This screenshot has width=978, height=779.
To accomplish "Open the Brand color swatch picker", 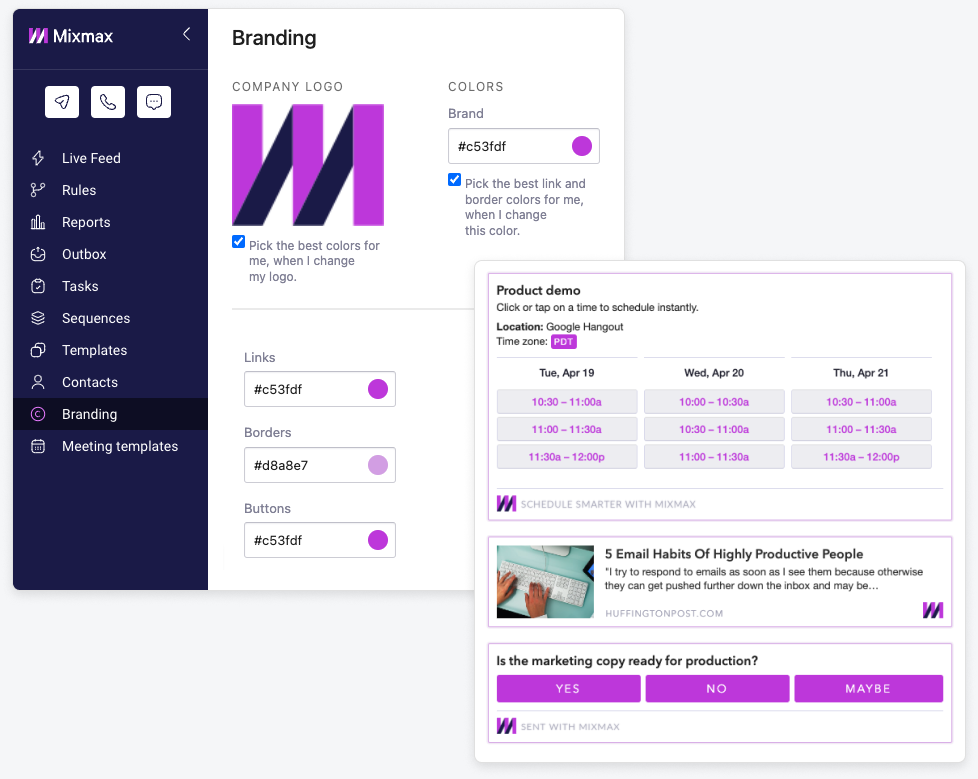I will [582, 146].
